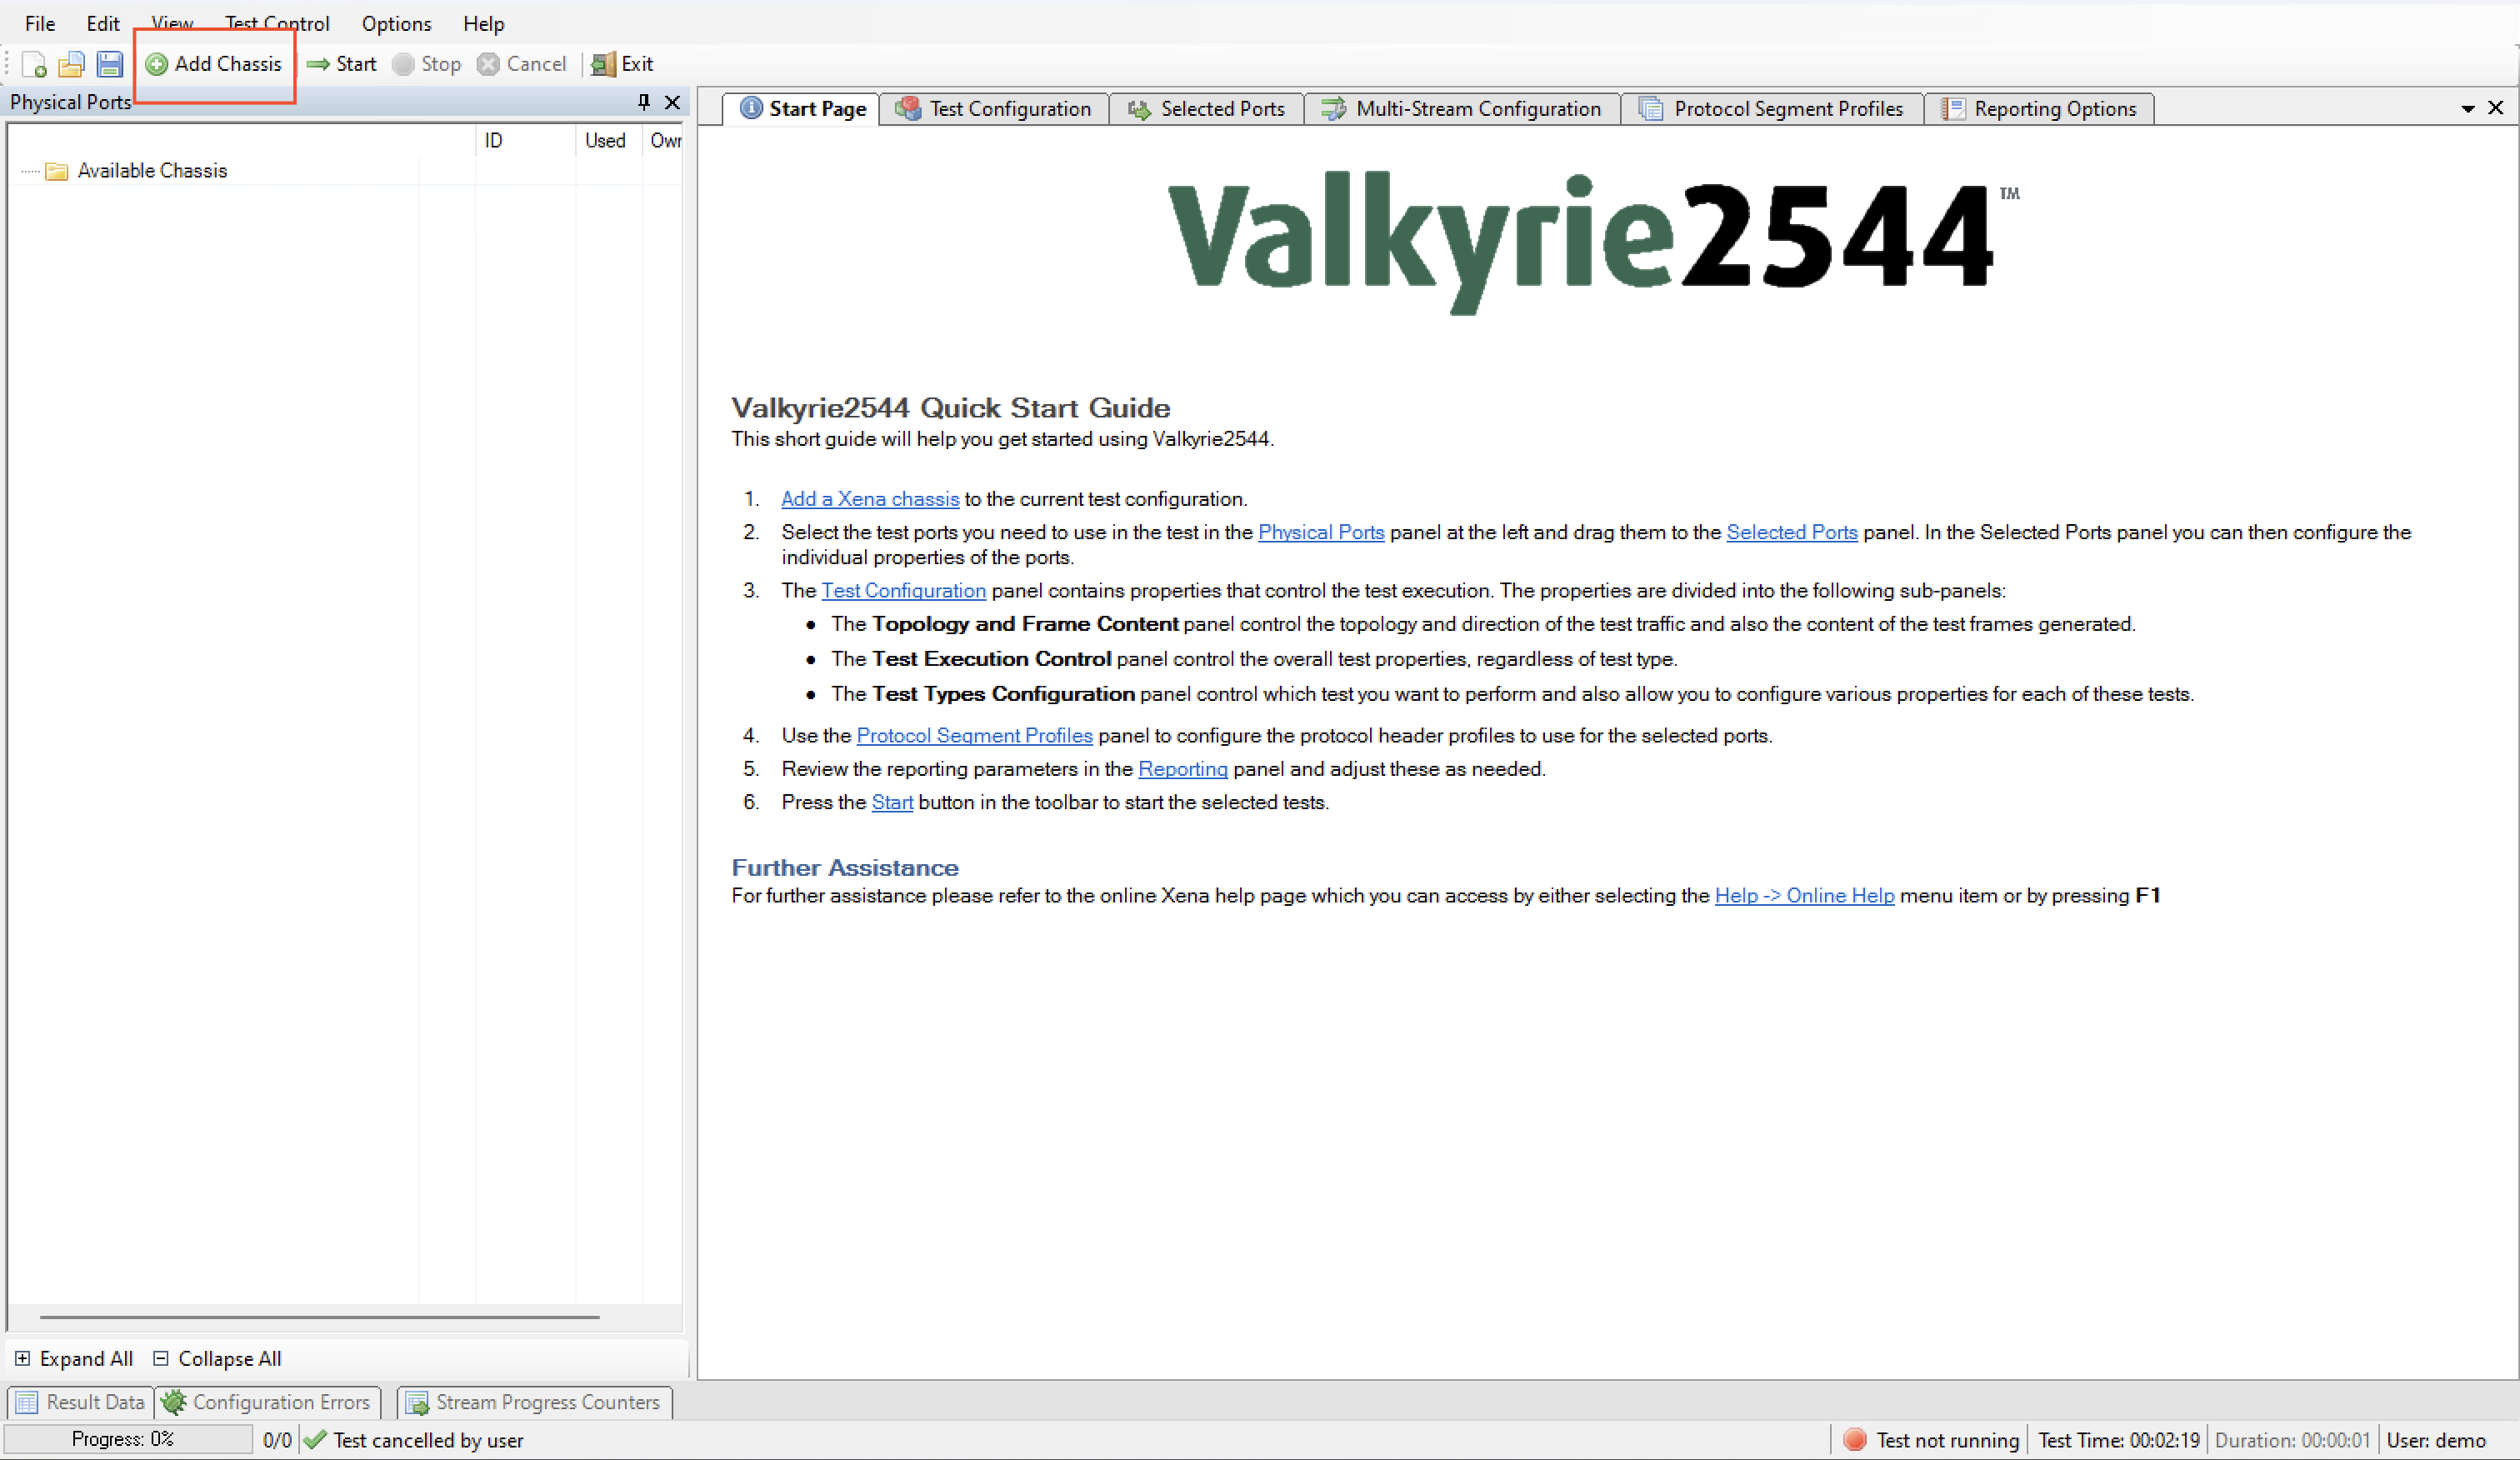Click the red Test not running indicator
2520x1460 pixels.
(x=1855, y=1439)
